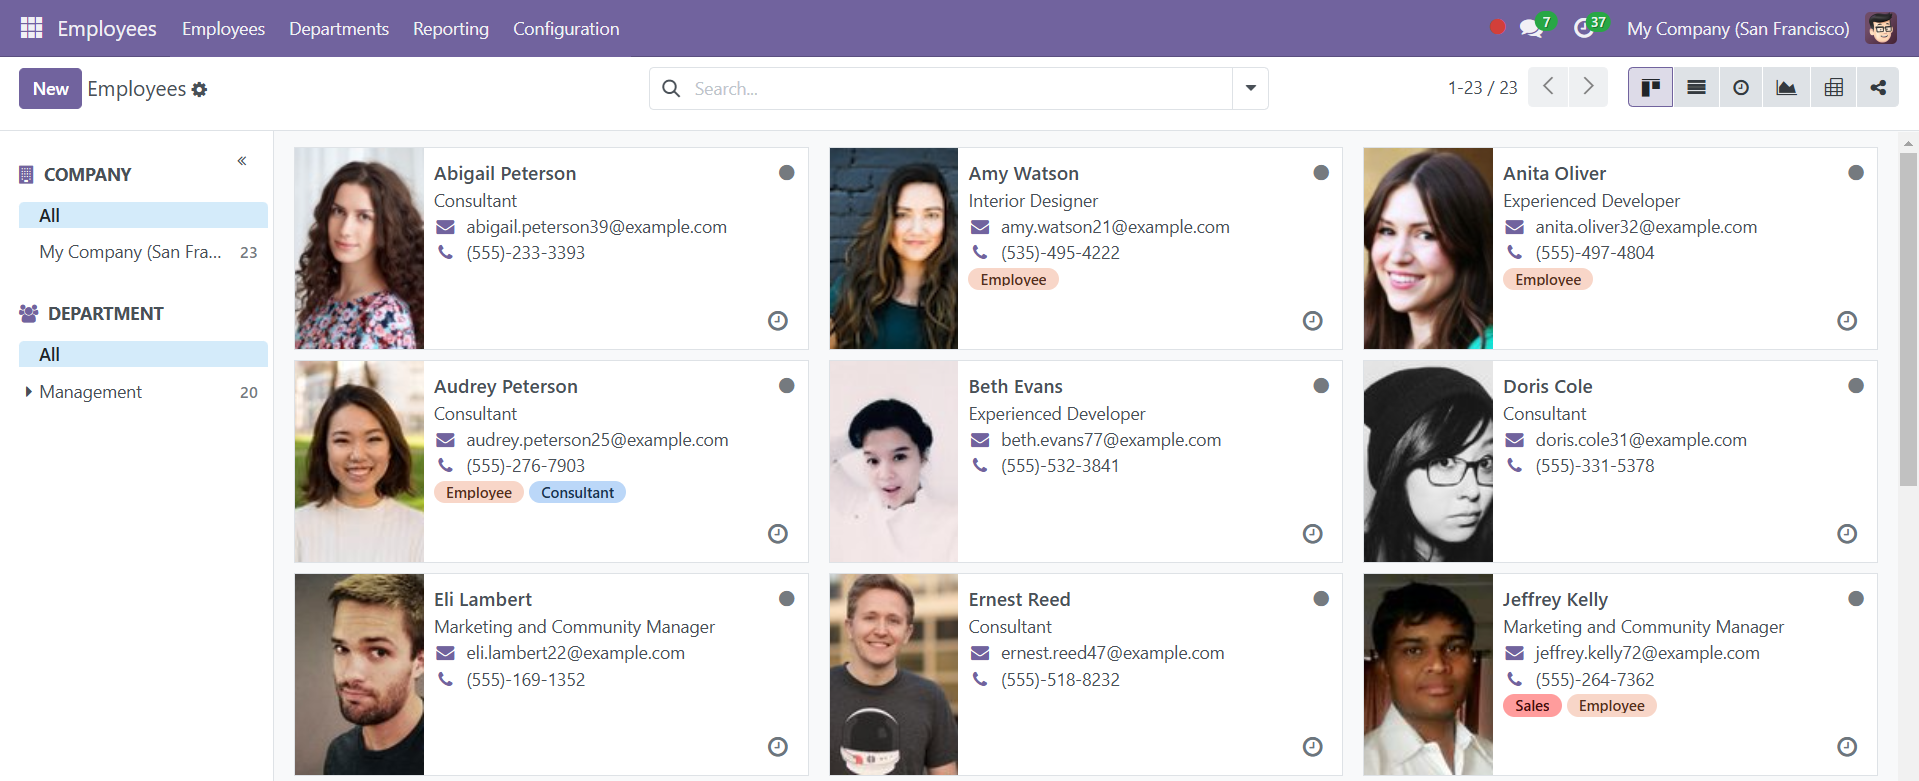Open the Reporting menu
The width and height of the screenshot is (1919, 781).
(451, 28)
